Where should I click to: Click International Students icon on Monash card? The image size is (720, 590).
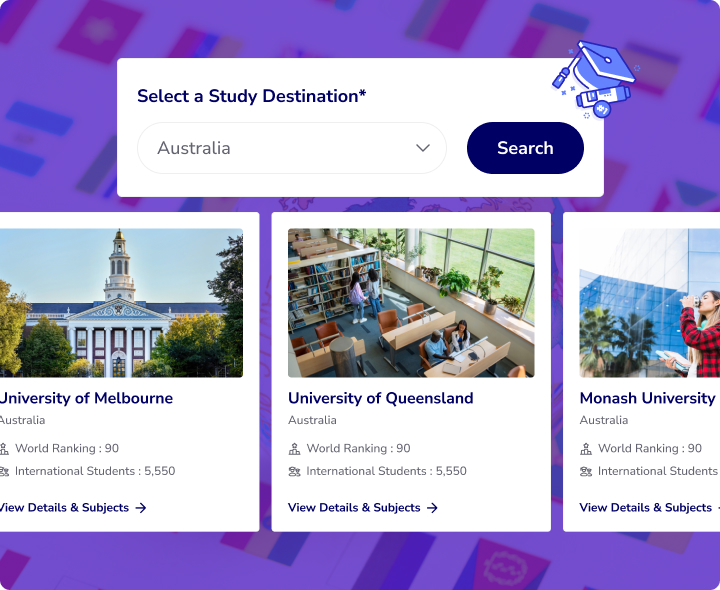[586, 471]
